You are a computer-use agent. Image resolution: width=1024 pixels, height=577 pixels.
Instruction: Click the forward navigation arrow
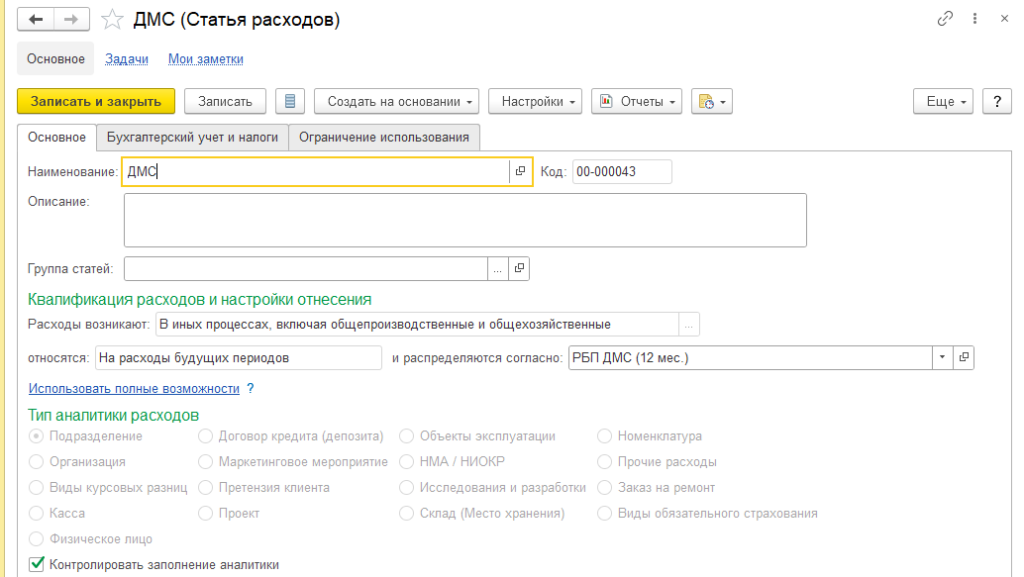(71, 20)
